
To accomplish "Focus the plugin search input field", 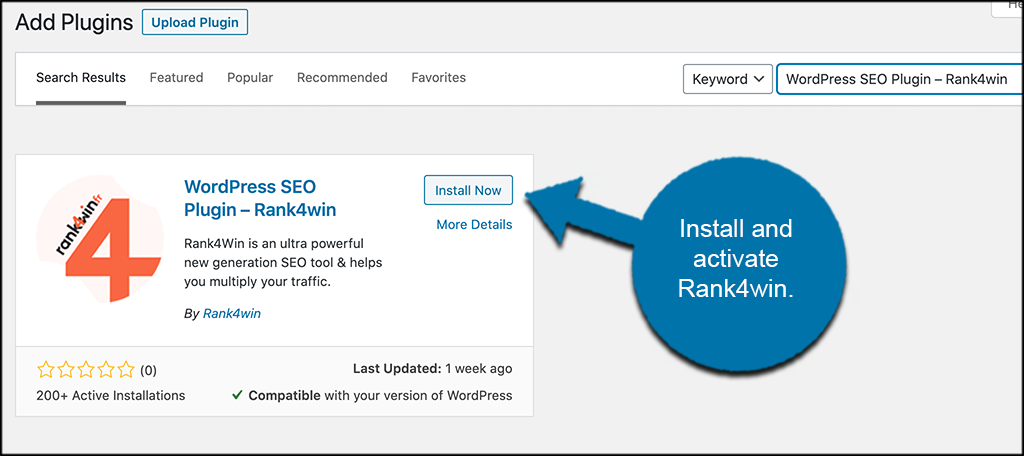I will click(x=900, y=80).
